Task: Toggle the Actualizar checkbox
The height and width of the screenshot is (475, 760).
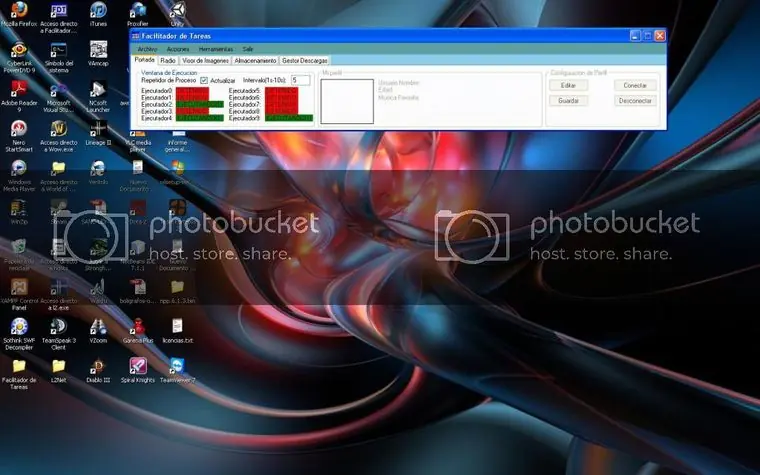Action: [x=204, y=80]
